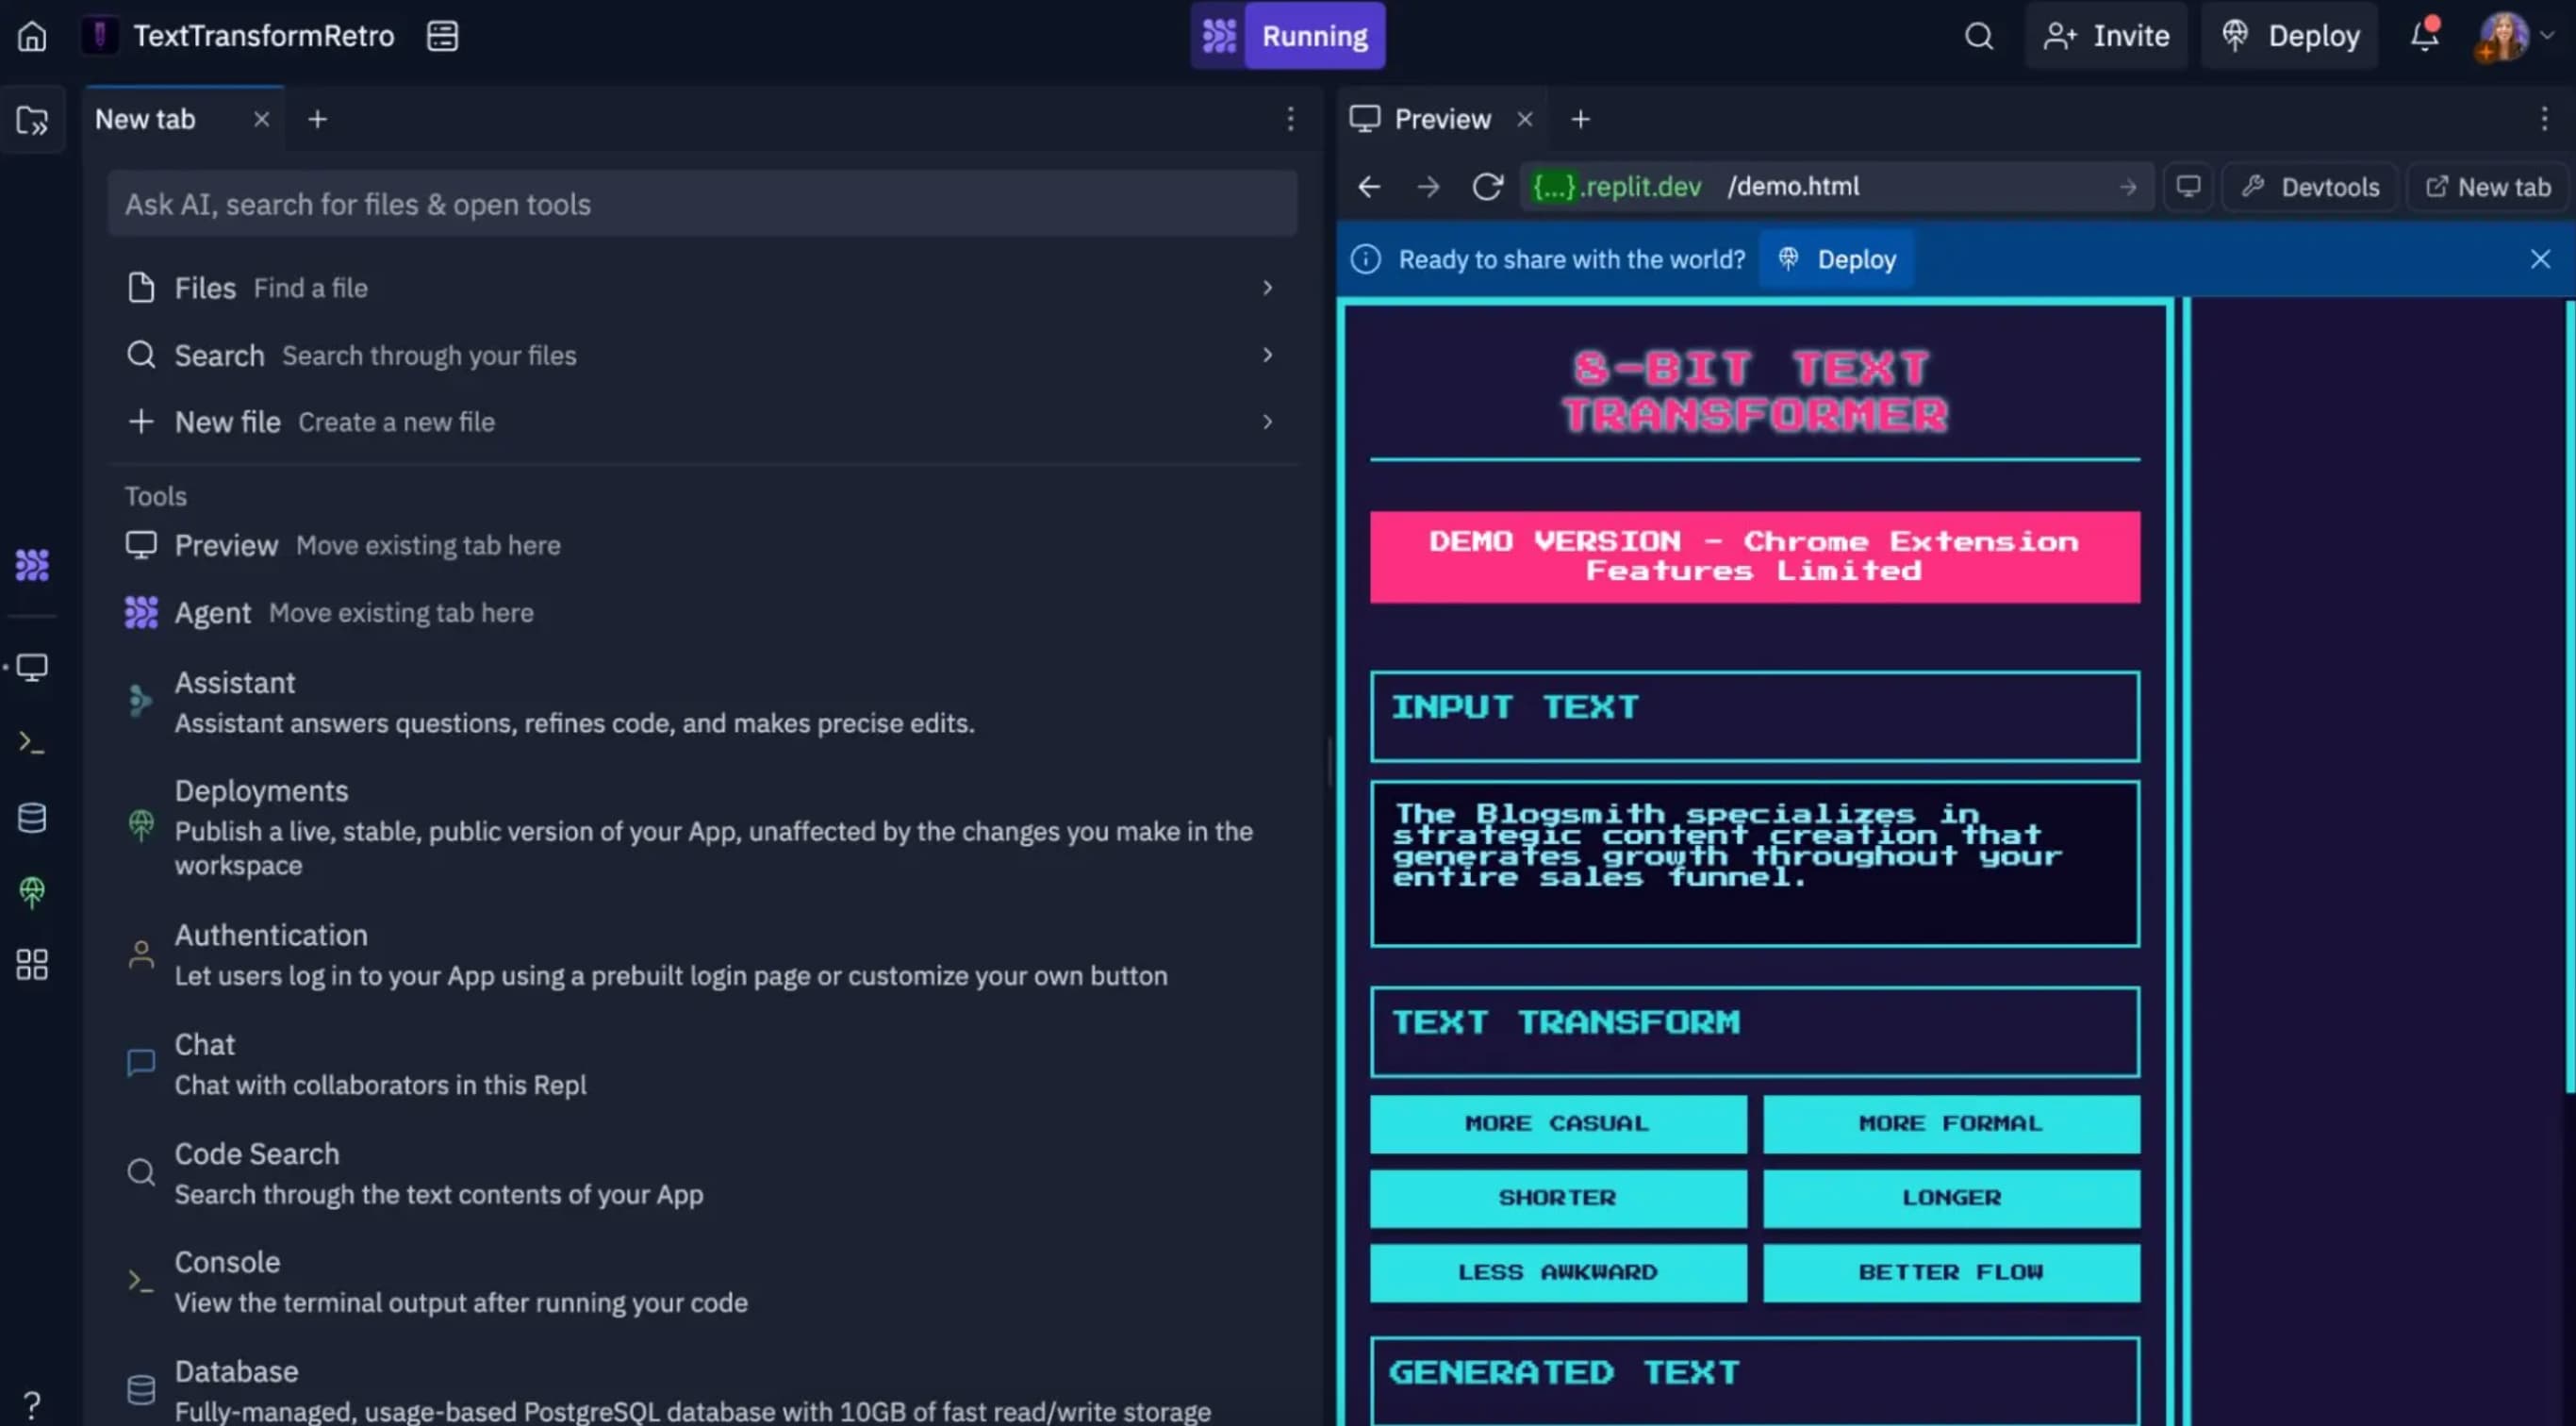Open the Assistant tool

click(702, 702)
